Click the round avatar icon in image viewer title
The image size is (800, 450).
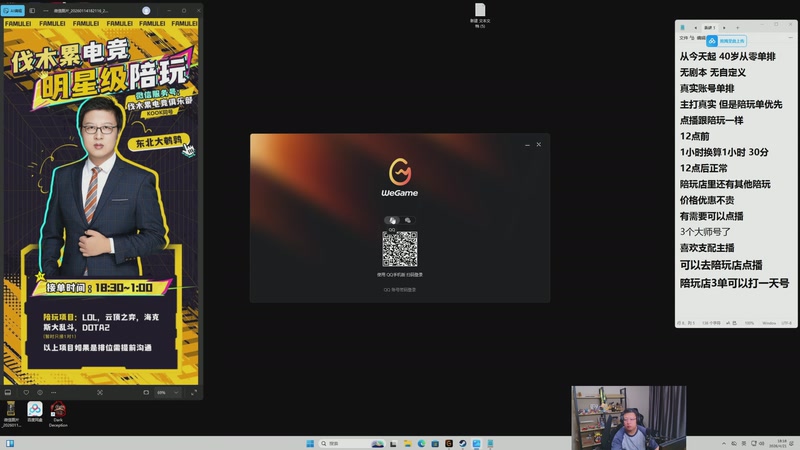tap(146, 10)
